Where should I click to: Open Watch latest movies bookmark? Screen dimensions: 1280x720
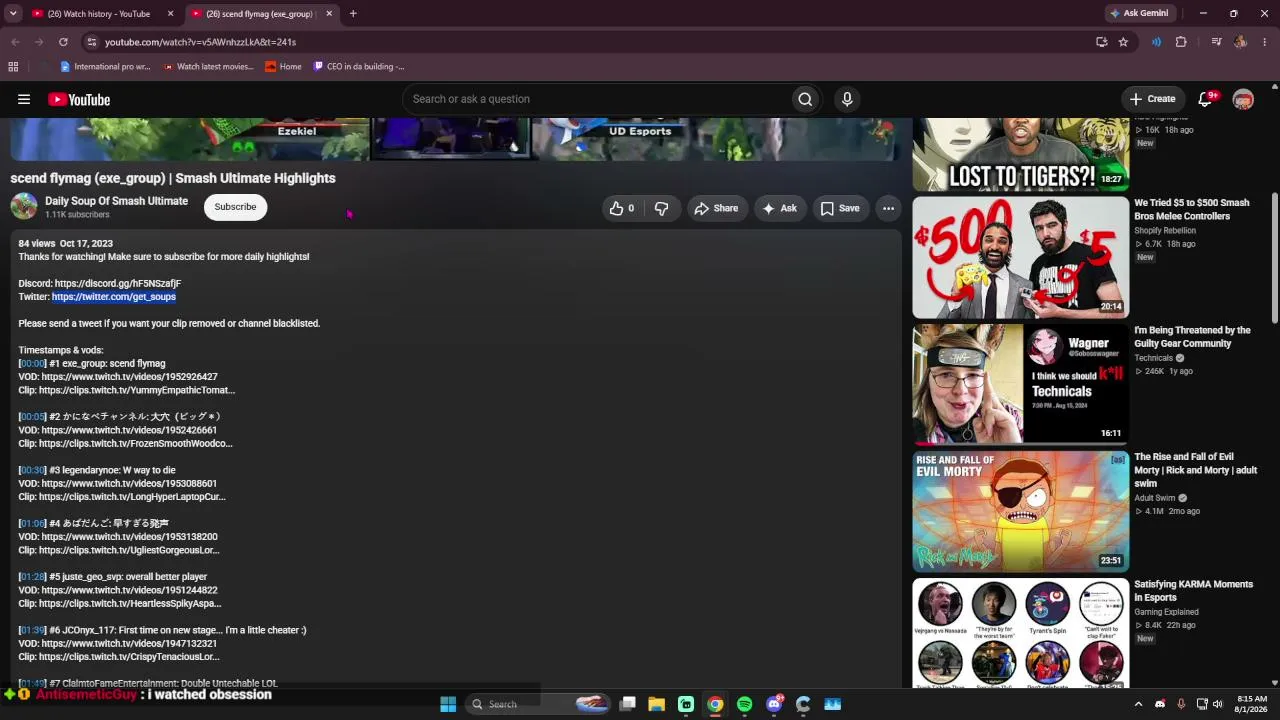click(x=208, y=67)
